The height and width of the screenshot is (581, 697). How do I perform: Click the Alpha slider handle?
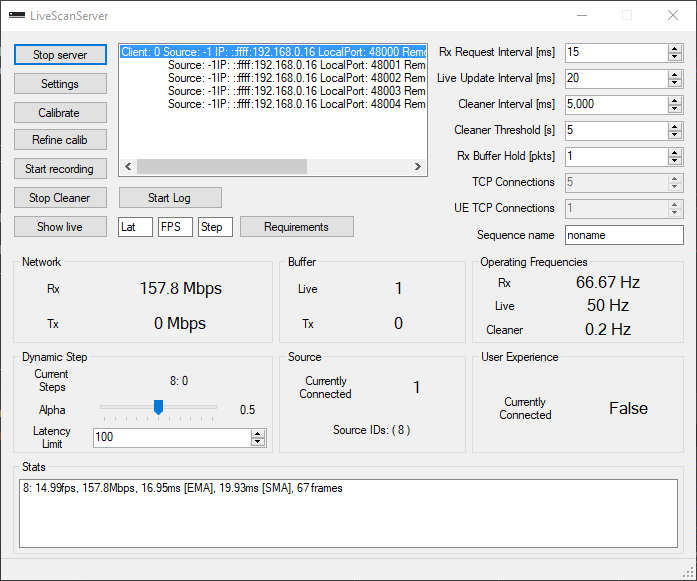click(x=158, y=407)
